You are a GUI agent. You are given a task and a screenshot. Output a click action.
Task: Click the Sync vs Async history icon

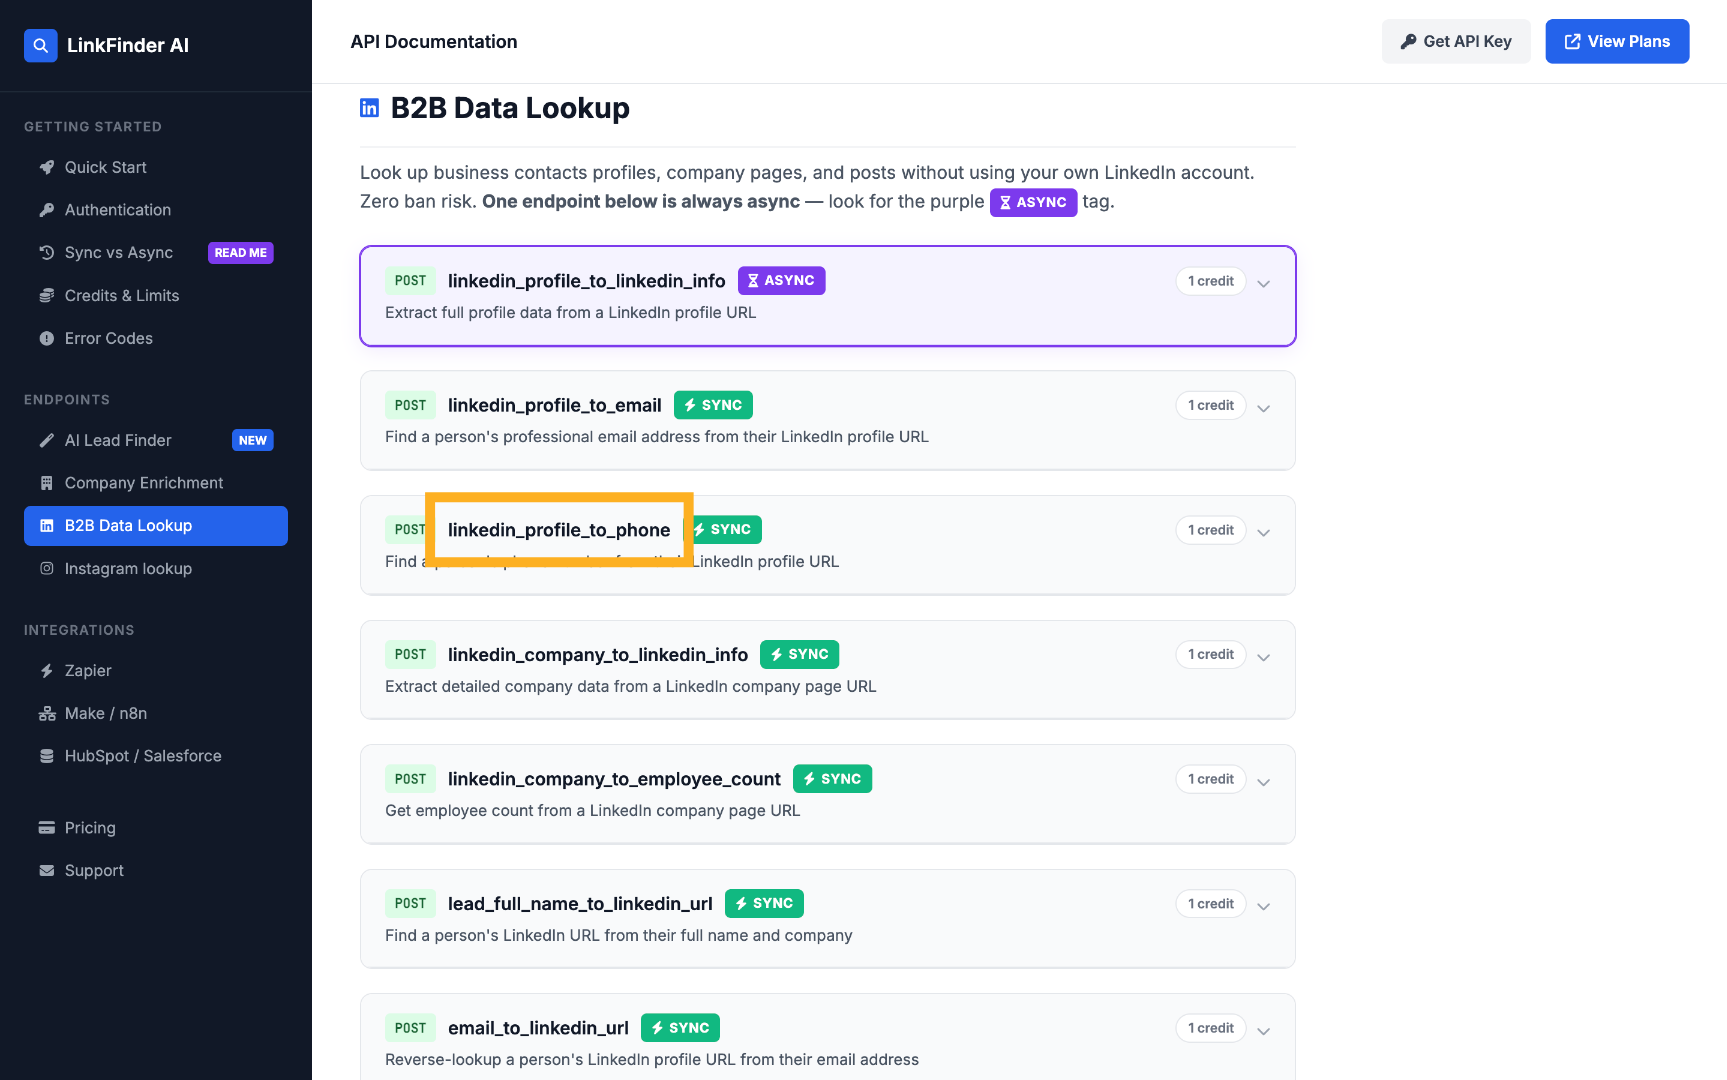[x=47, y=253]
